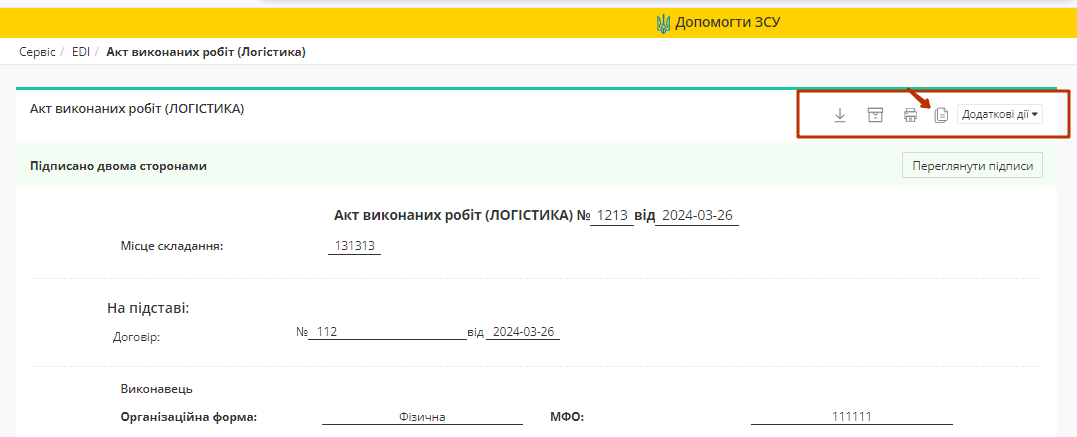The width and height of the screenshot is (1077, 437).
Task: Open the Додаткові дії dropdown
Action: point(999,115)
